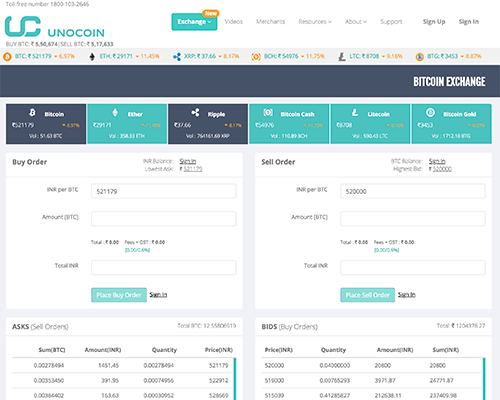Click BCH ticker price ₹54976
This screenshot has height=400, width=500.
[x=288, y=56]
